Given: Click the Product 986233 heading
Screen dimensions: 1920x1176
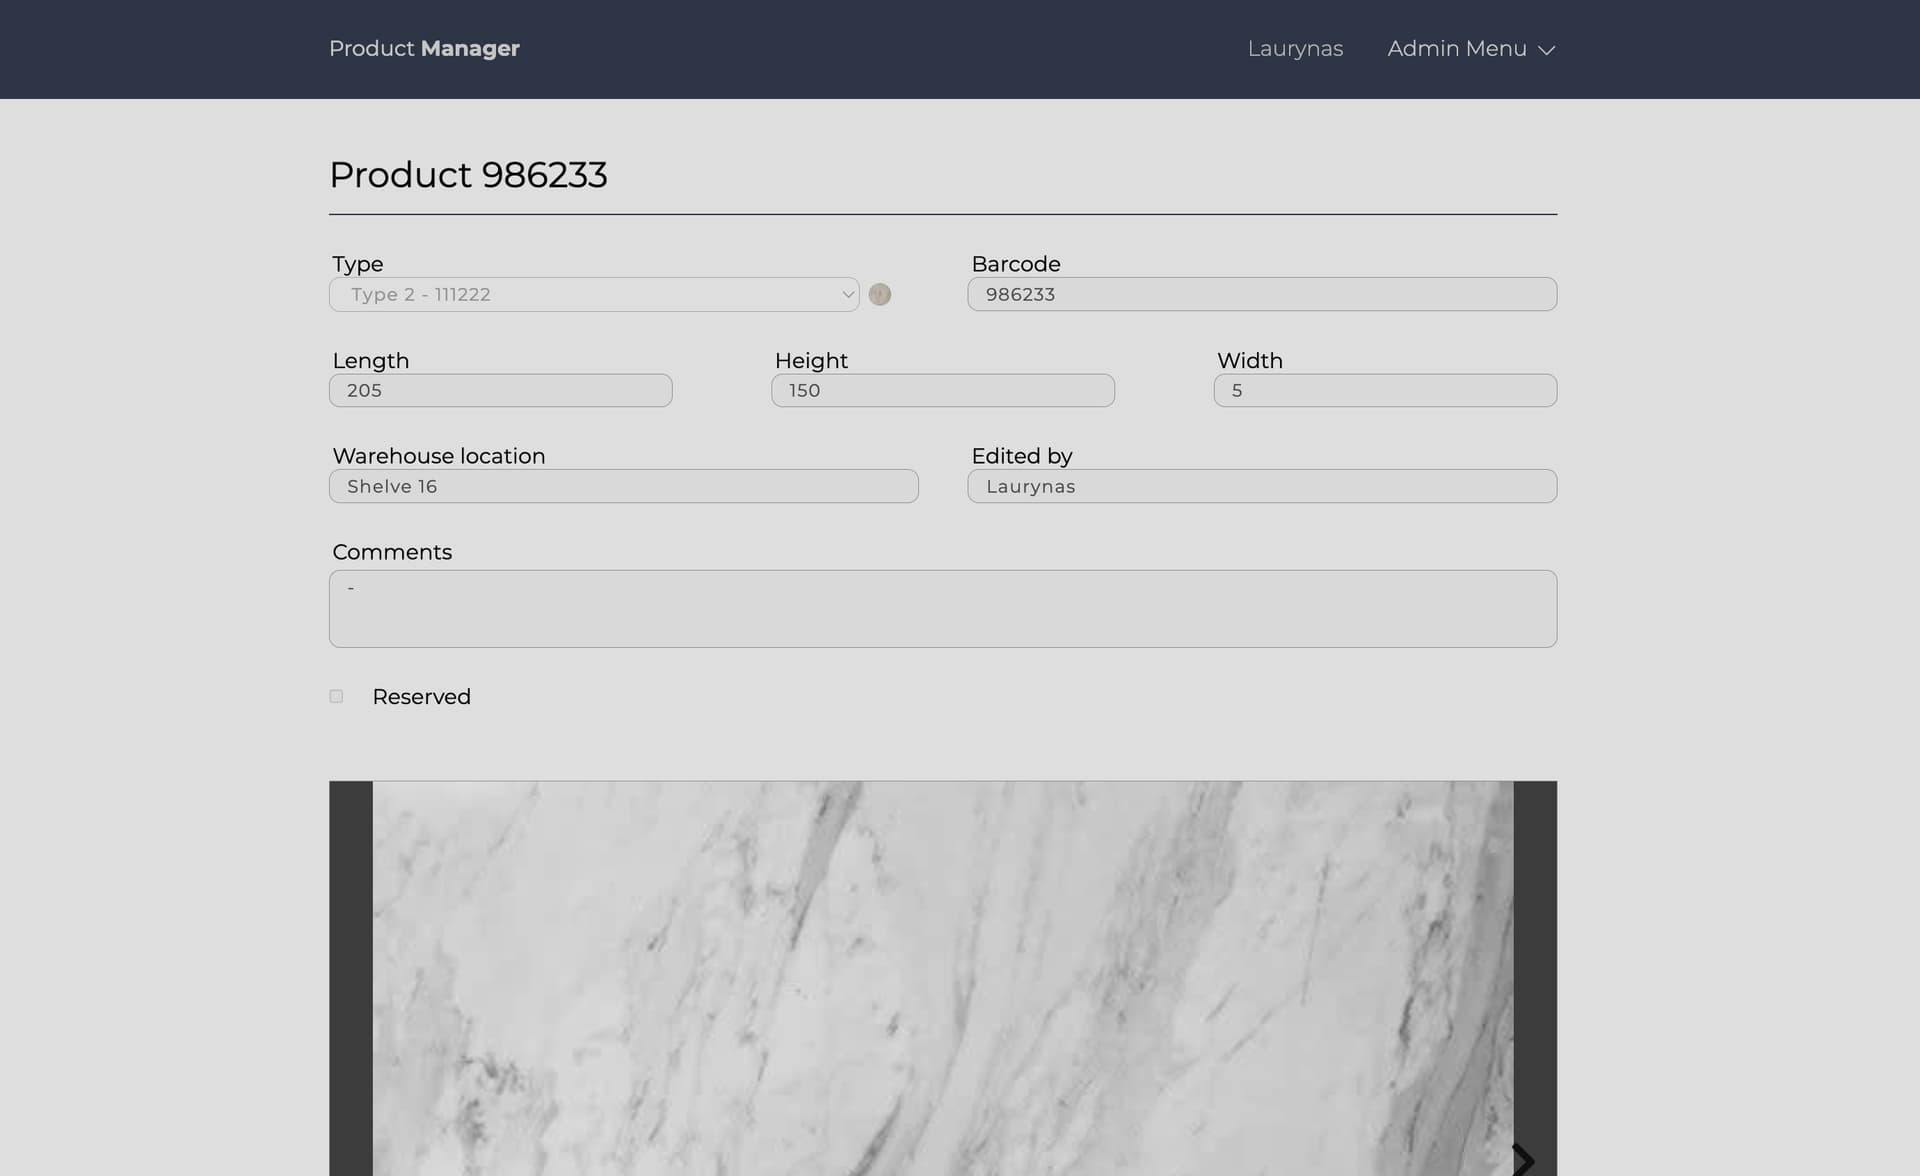Looking at the screenshot, I should [x=468, y=175].
